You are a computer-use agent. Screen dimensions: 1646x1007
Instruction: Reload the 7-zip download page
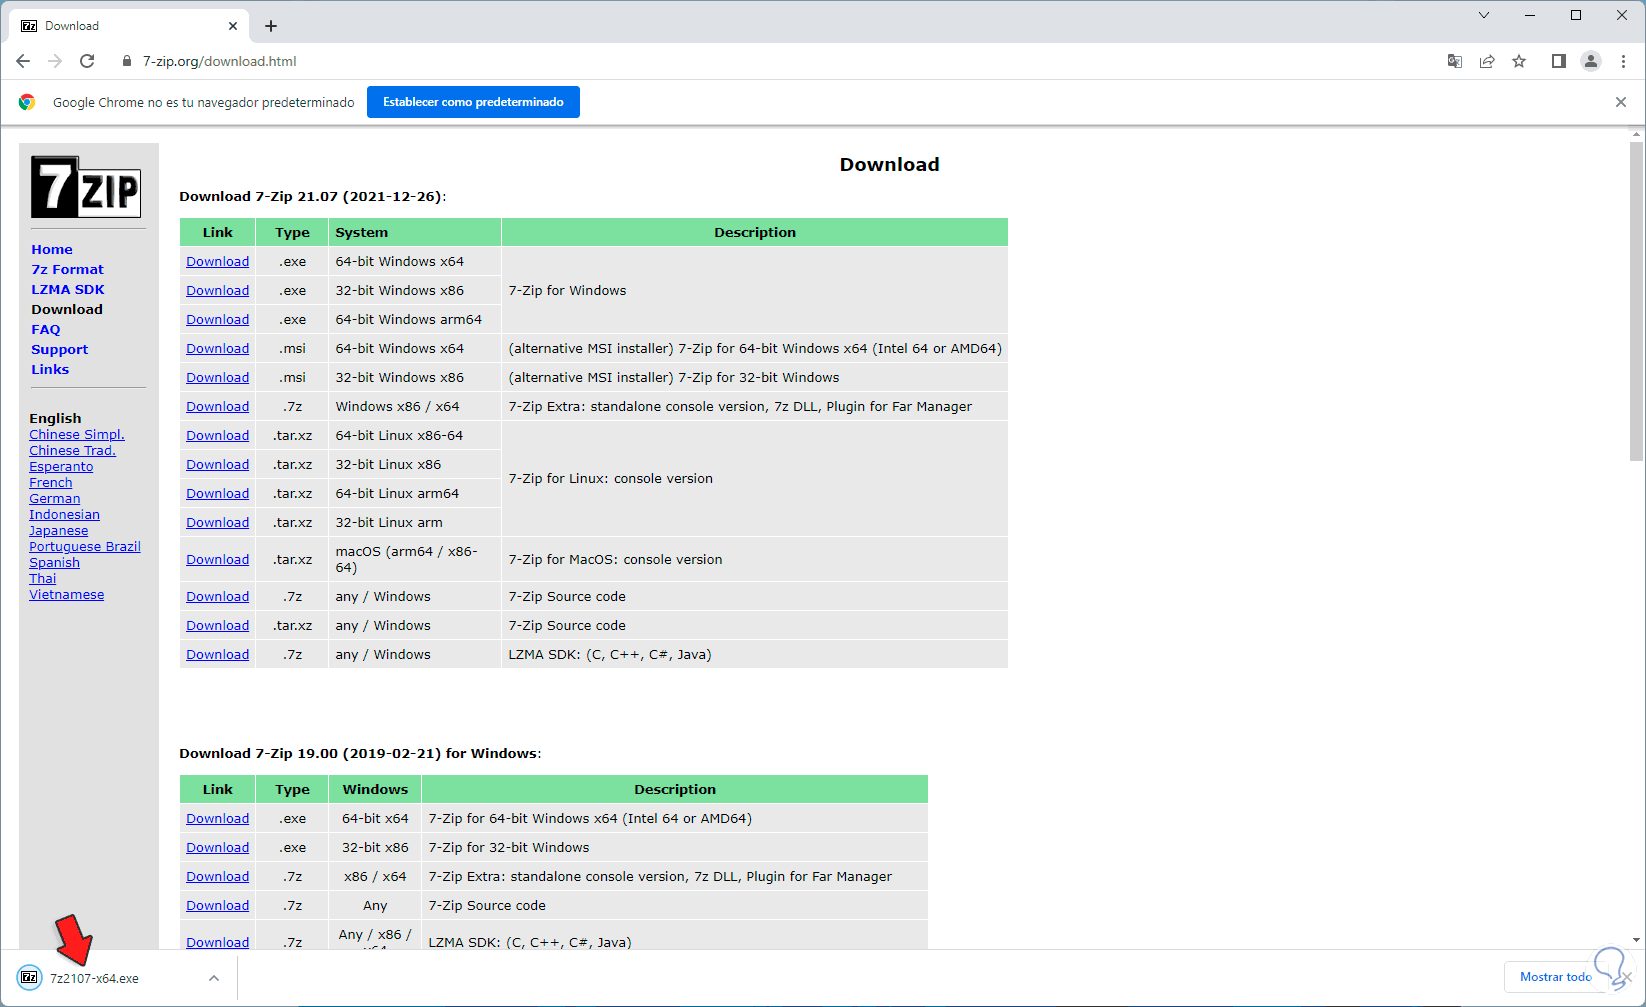pyautogui.click(x=87, y=61)
